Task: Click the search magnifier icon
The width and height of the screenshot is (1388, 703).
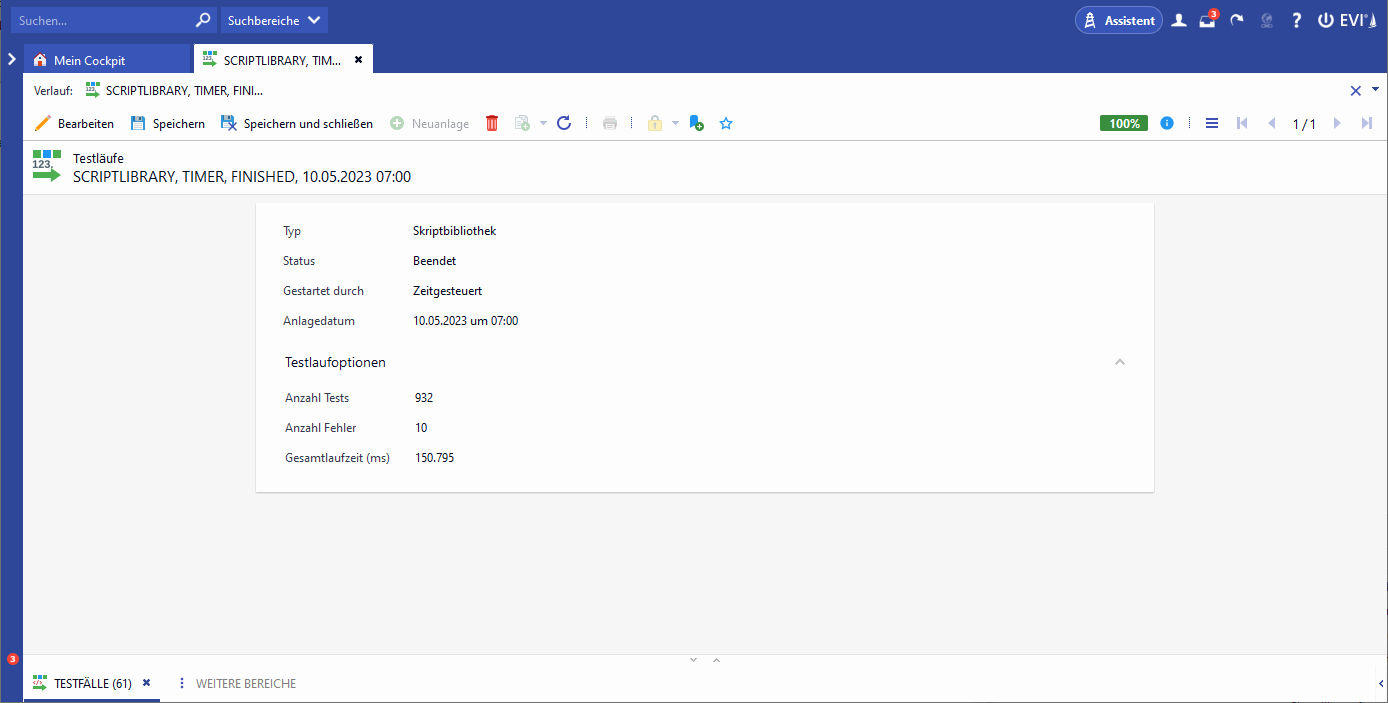Action: tap(203, 20)
